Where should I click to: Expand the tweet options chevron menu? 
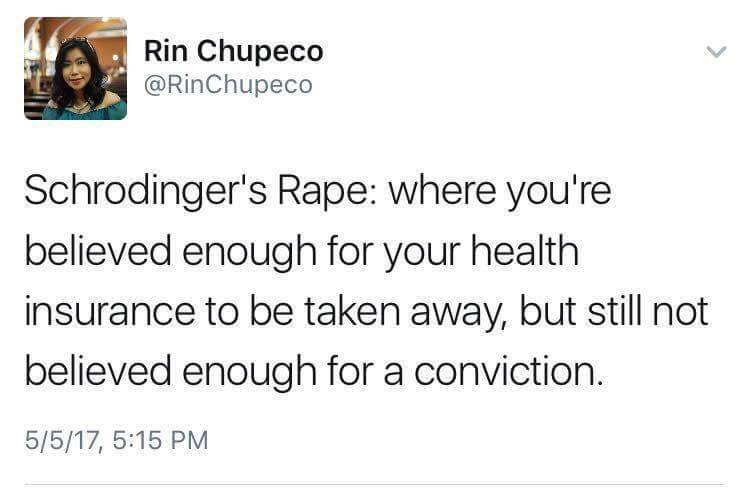pos(716,52)
